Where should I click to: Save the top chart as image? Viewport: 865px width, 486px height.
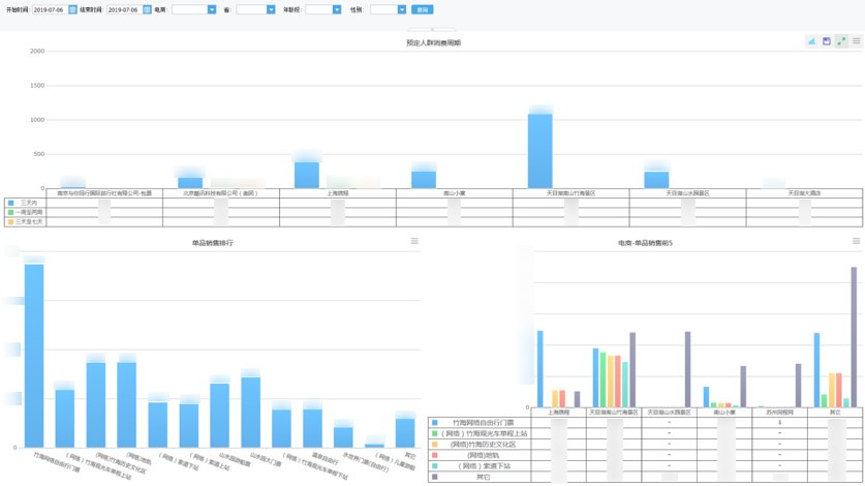click(826, 41)
